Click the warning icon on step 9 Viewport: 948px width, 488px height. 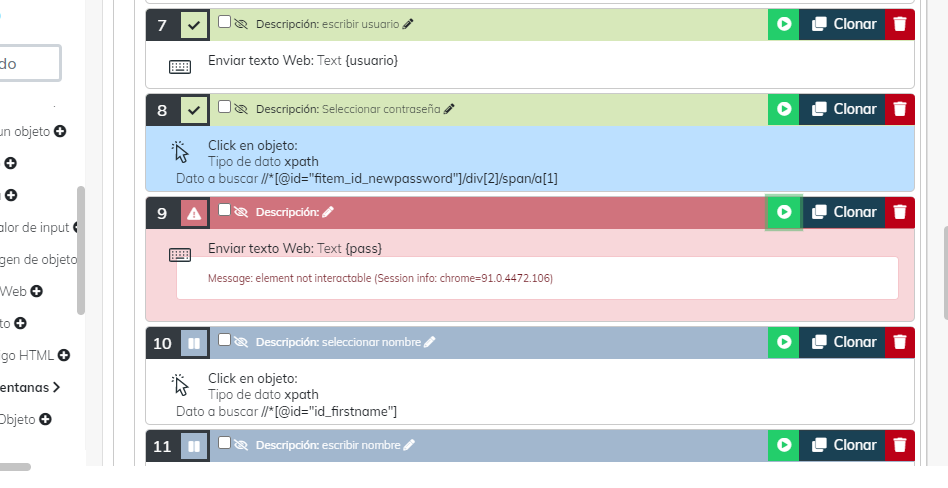point(194,212)
